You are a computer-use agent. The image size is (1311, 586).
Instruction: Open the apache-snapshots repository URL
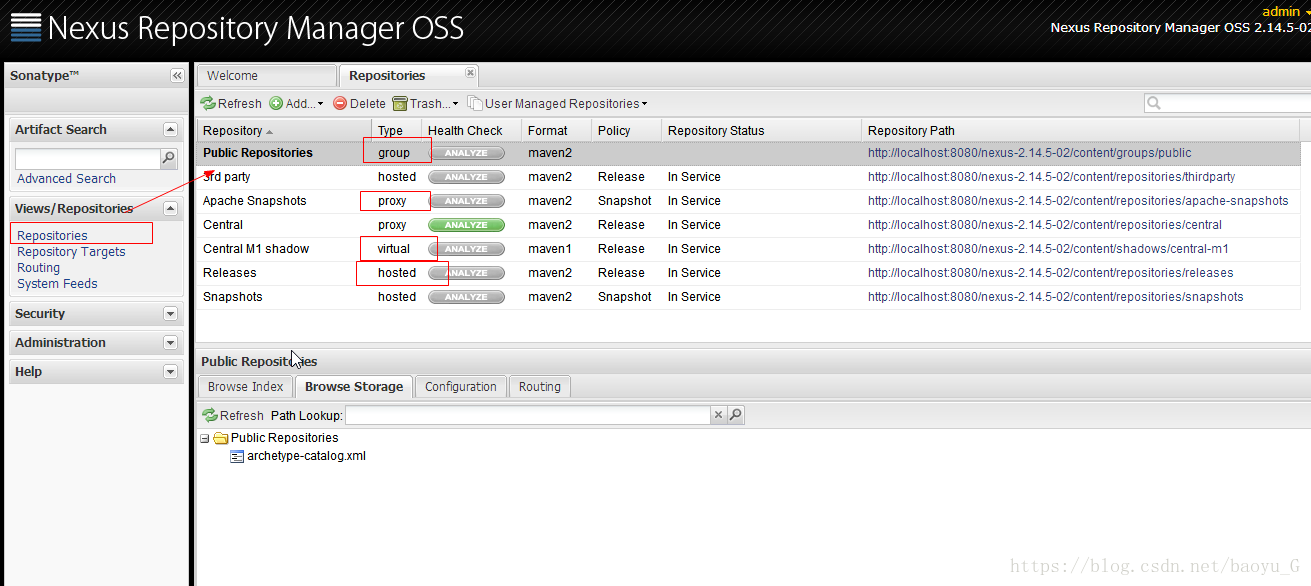1078,201
